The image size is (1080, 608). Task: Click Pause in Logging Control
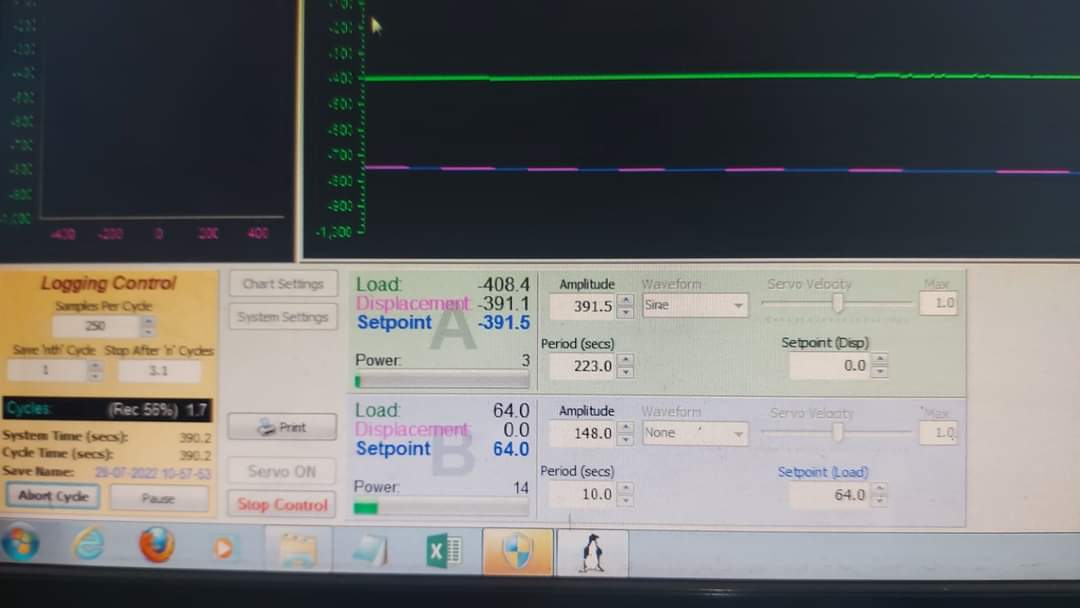point(159,498)
